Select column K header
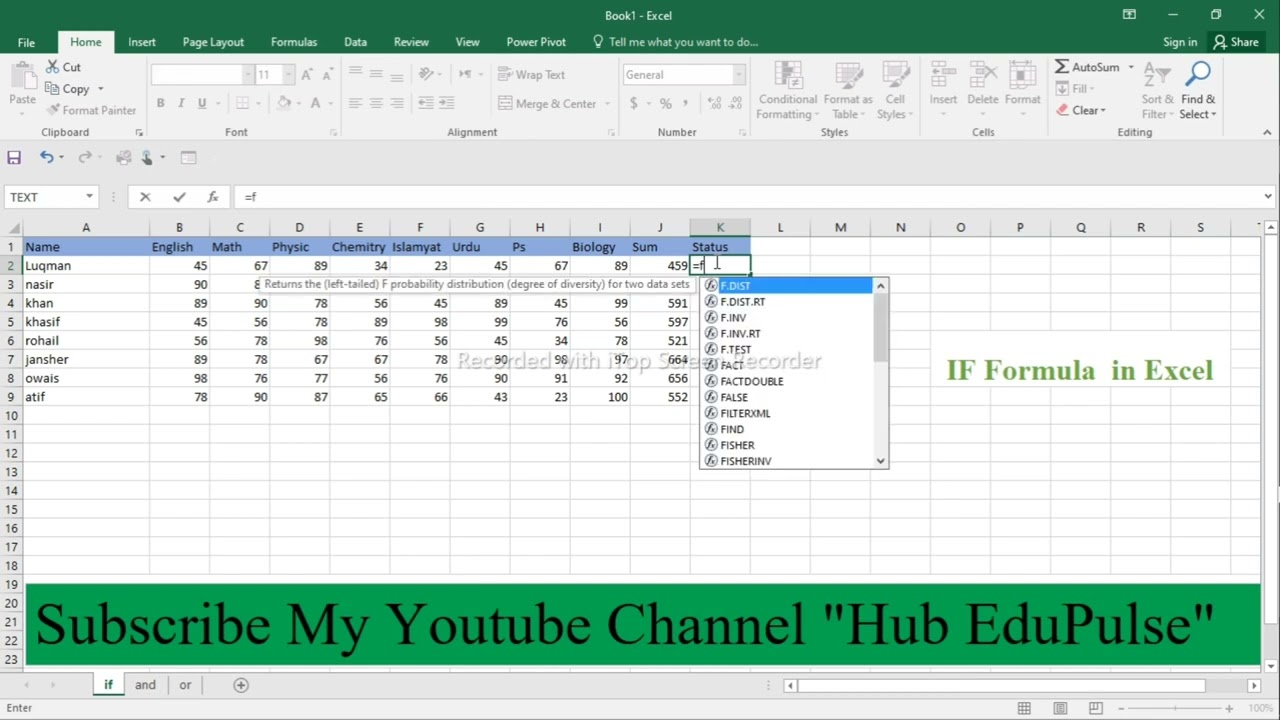The width and height of the screenshot is (1280, 720). (720, 228)
